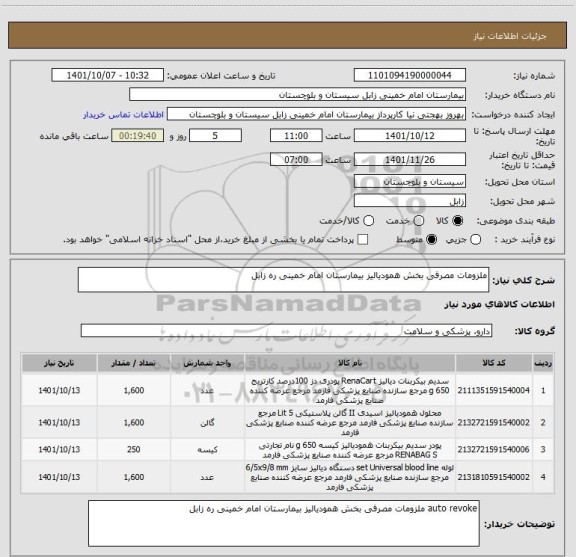Click the delivery province field سیستان و بلوچستان
Screen dimensions: 576x557
tap(410, 181)
